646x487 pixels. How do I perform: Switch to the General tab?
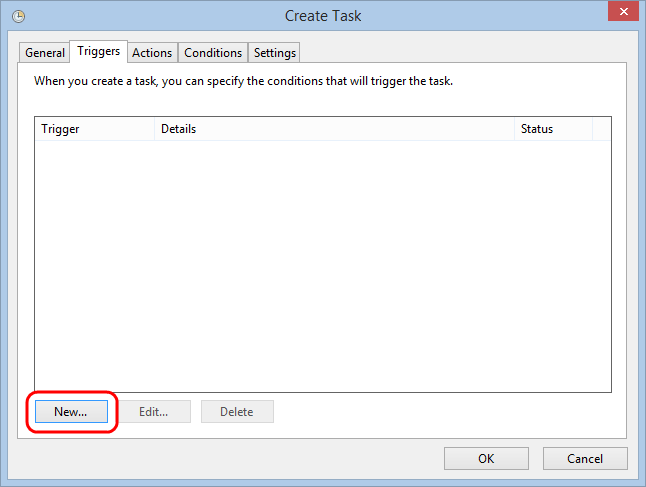click(45, 53)
